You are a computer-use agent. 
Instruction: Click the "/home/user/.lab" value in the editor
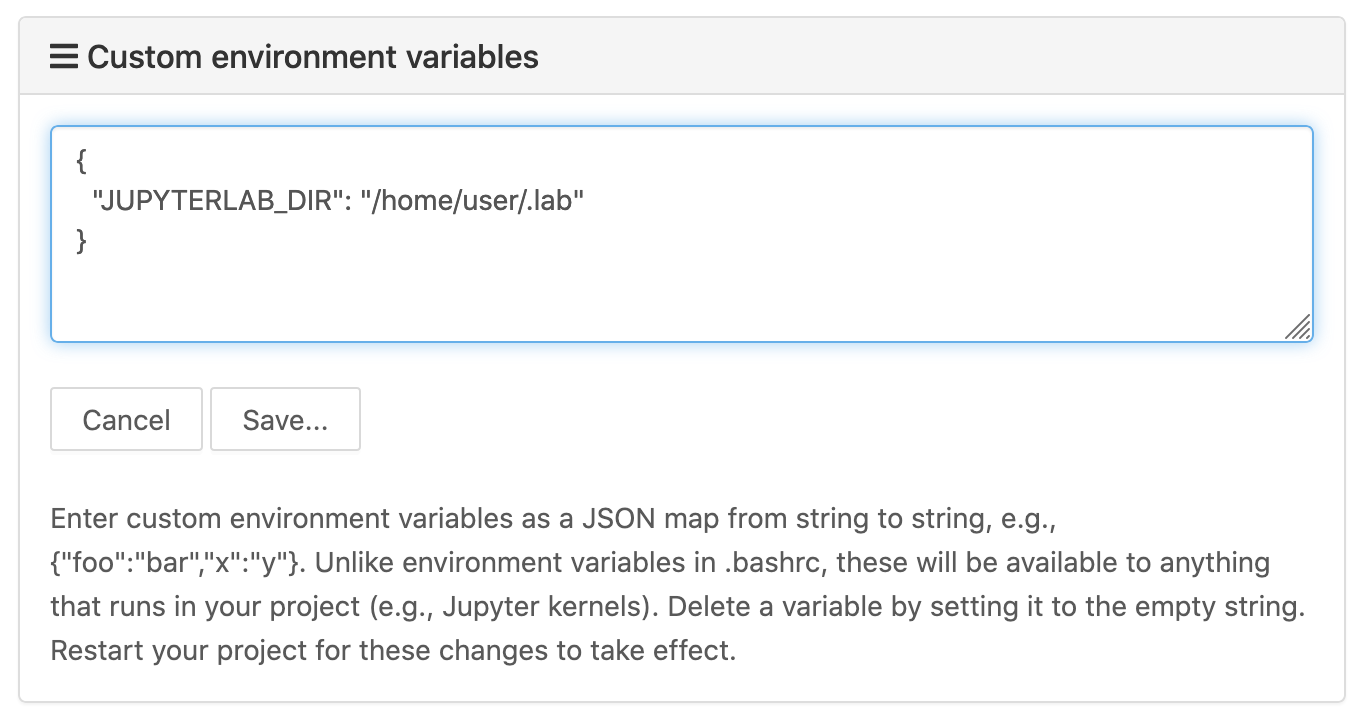[472, 201]
